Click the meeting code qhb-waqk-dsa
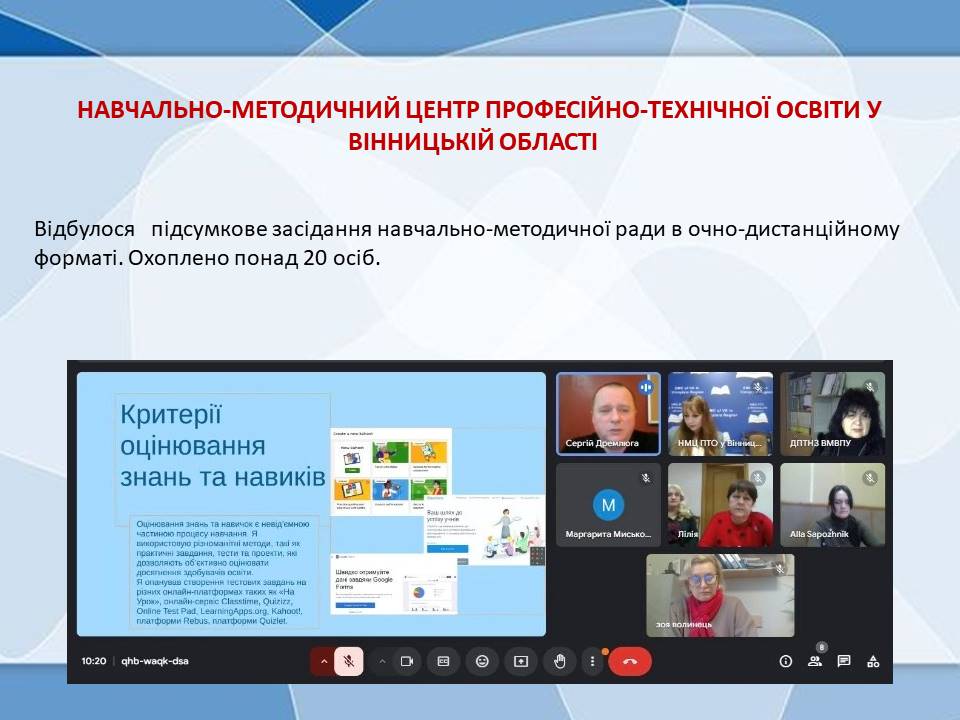The height and width of the screenshot is (720, 960). pyautogui.click(x=155, y=661)
